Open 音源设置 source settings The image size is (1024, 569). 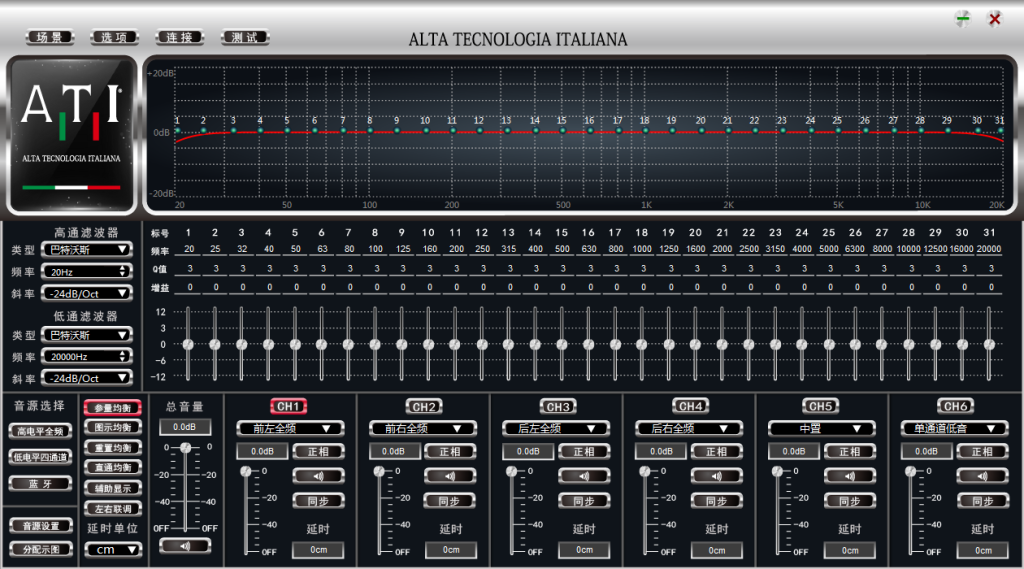(40, 526)
